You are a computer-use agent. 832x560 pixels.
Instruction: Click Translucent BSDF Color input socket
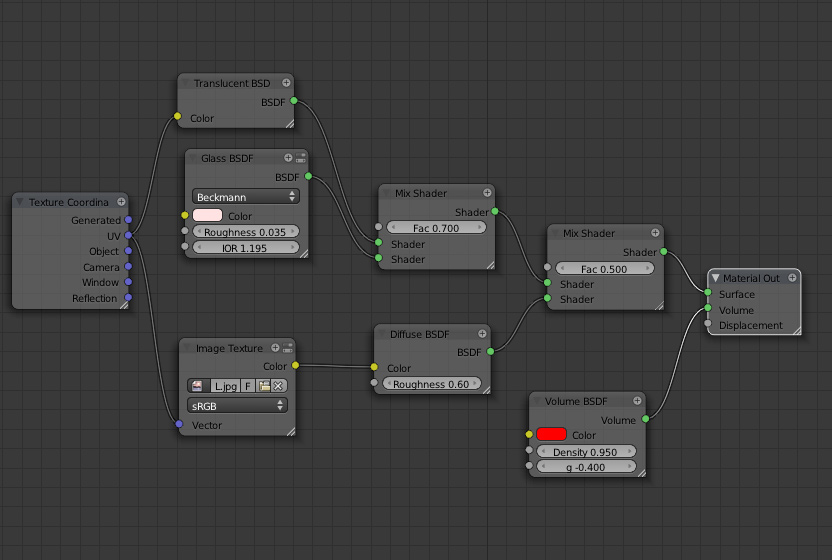177,116
